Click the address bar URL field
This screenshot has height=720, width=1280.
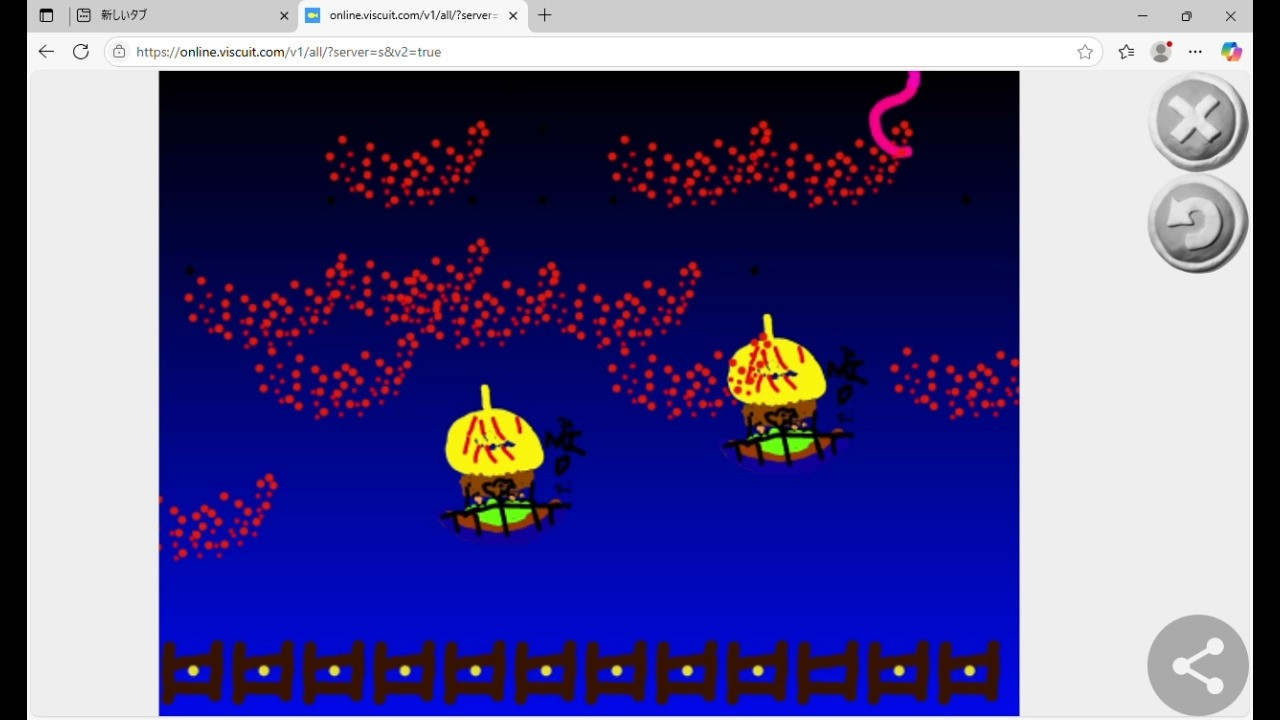(x=600, y=52)
